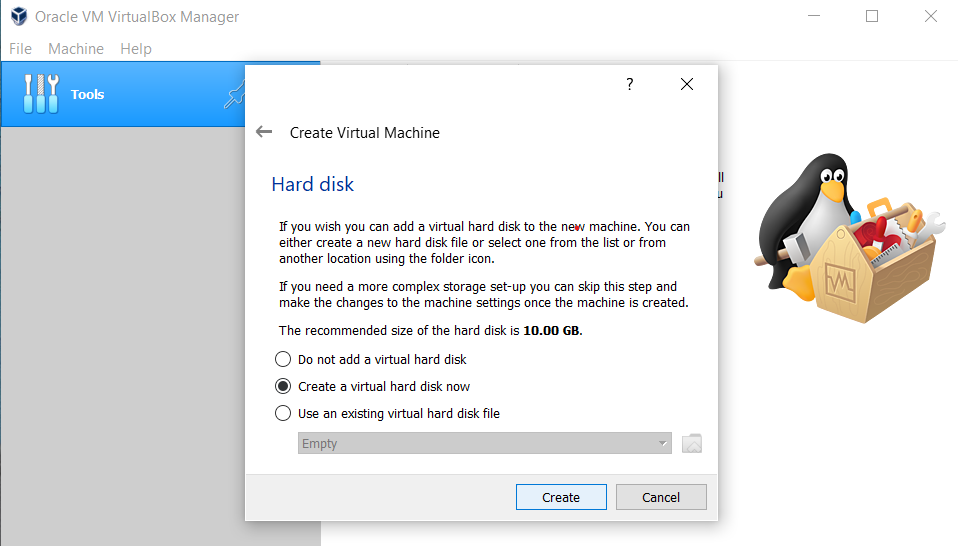Image resolution: width=958 pixels, height=546 pixels.
Task: Open the File menu
Action: 20,49
